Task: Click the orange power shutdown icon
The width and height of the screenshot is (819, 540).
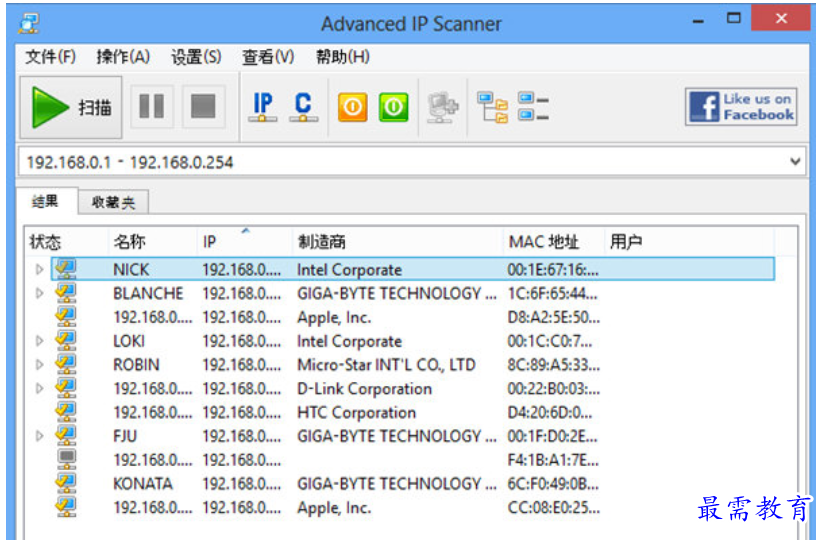Action: (x=353, y=107)
